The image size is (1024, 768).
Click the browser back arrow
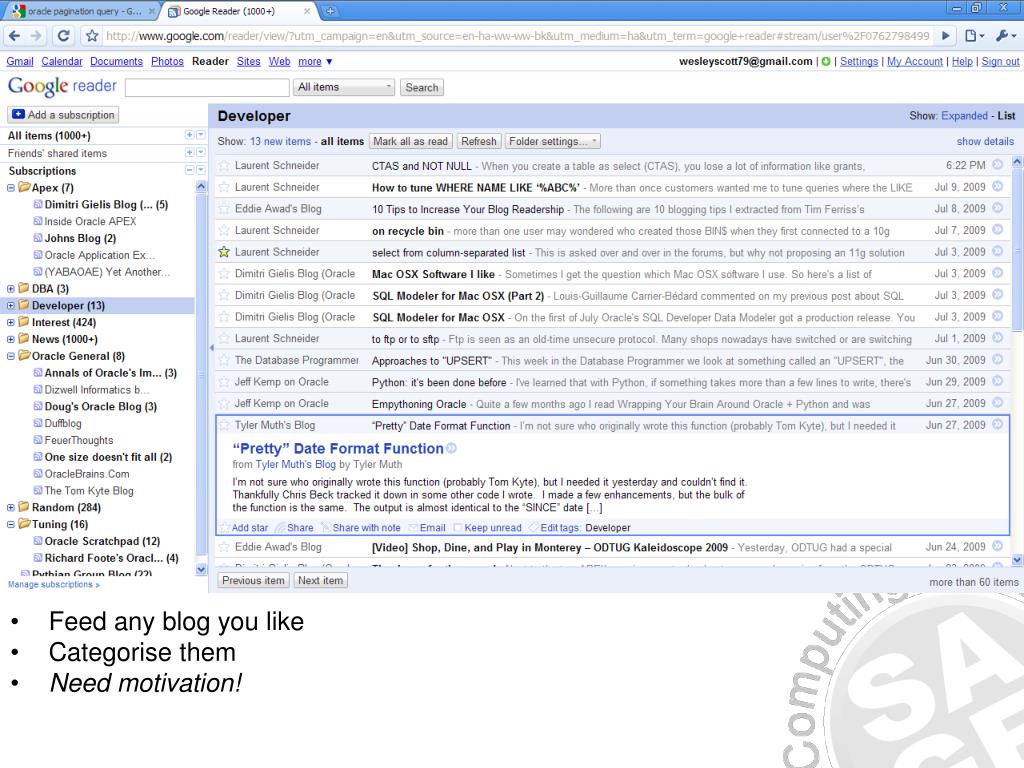click(x=15, y=36)
